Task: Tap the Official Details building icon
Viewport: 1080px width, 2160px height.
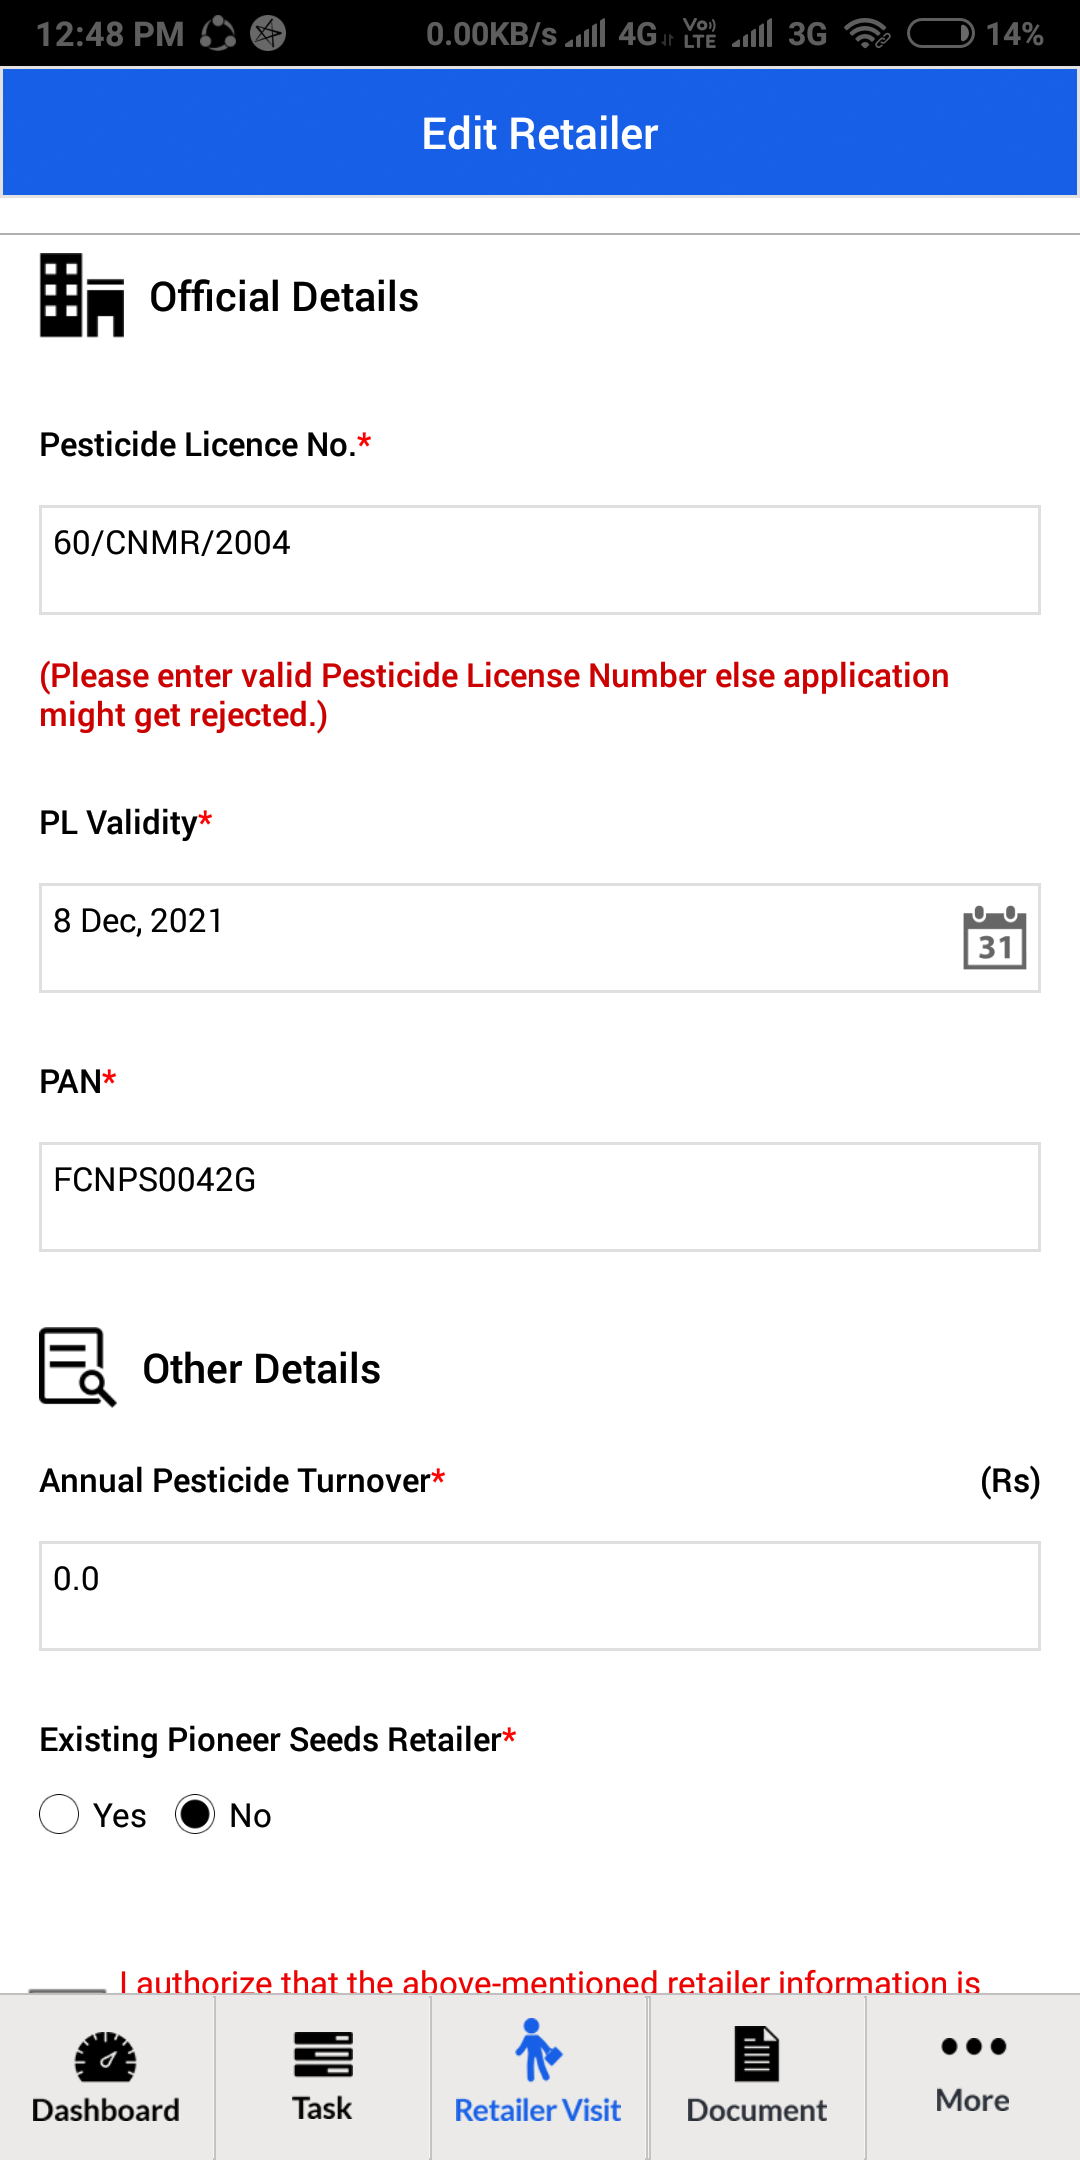Action: 82,296
